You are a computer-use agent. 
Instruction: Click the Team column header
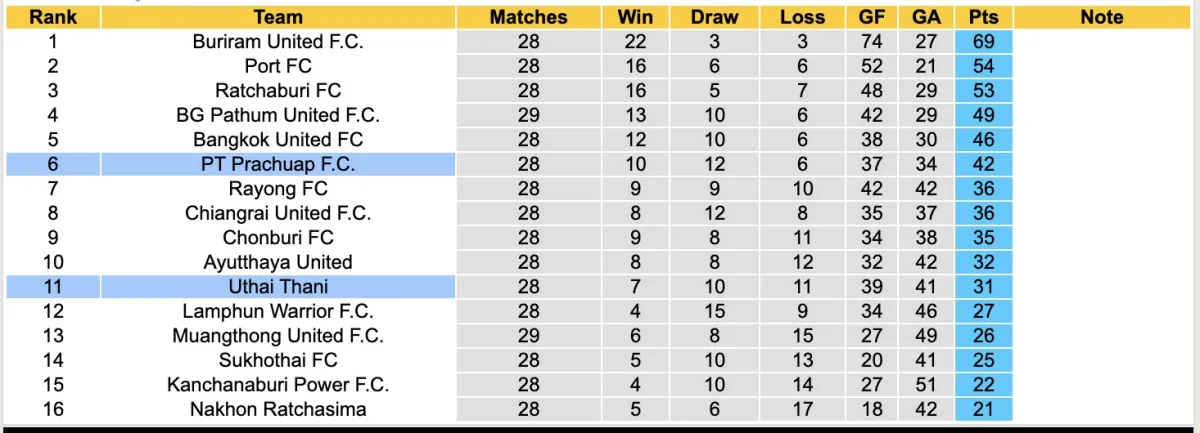pos(278,17)
